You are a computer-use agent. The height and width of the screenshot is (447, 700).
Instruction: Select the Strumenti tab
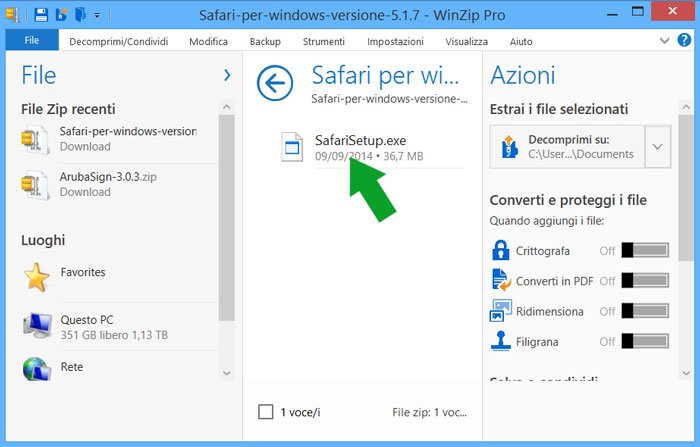324,42
